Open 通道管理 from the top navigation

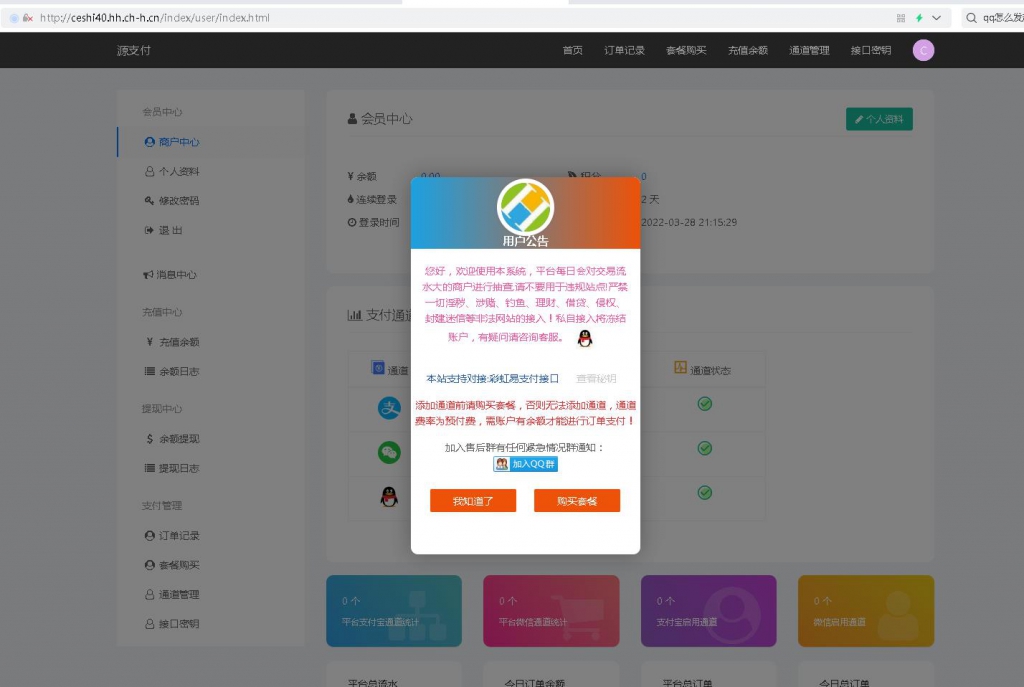tap(810, 49)
